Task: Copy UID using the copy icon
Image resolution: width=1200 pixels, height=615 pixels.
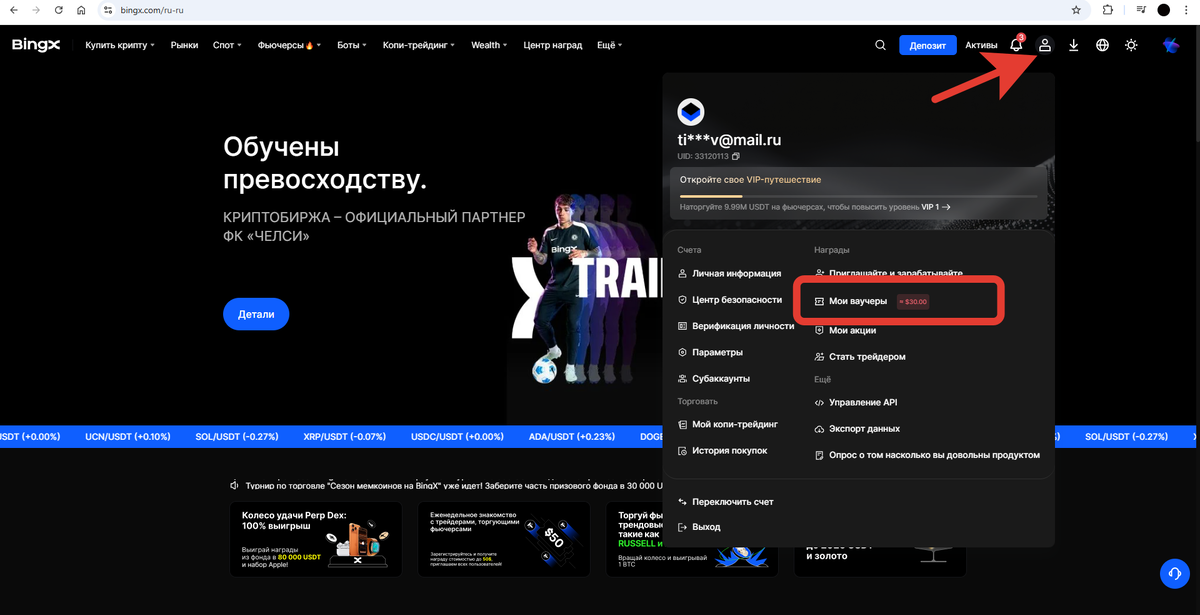Action: (x=736, y=157)
